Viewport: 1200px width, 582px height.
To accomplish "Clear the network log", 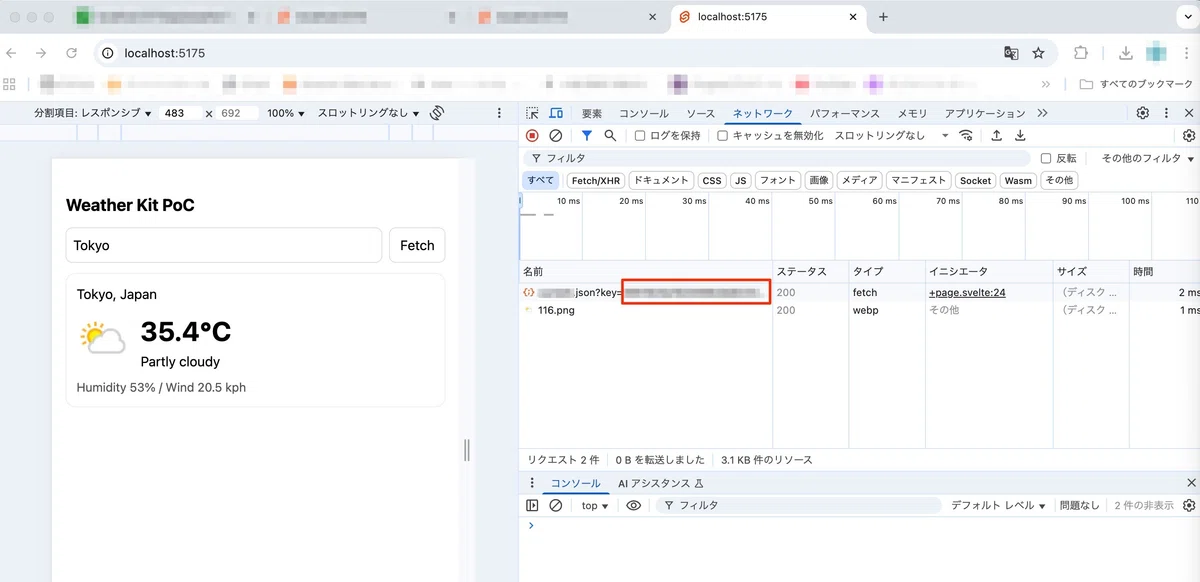I will [x=555, y=135].
